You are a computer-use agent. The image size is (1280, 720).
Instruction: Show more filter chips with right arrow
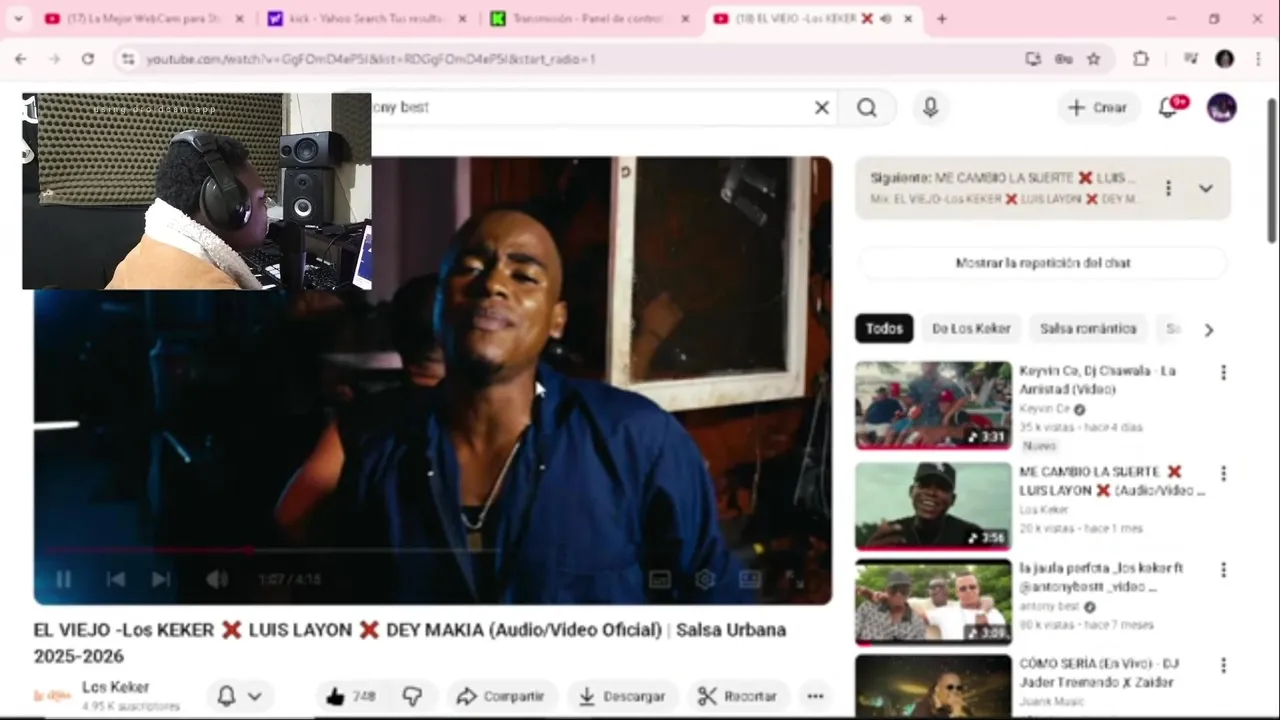(1209, 329)
